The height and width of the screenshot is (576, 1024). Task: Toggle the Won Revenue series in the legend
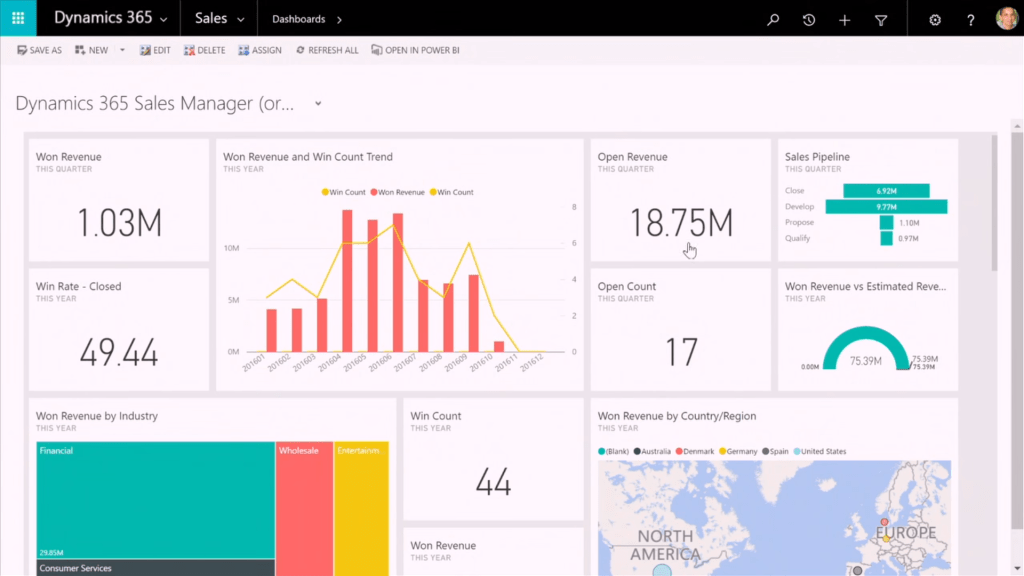coord(399,191)
